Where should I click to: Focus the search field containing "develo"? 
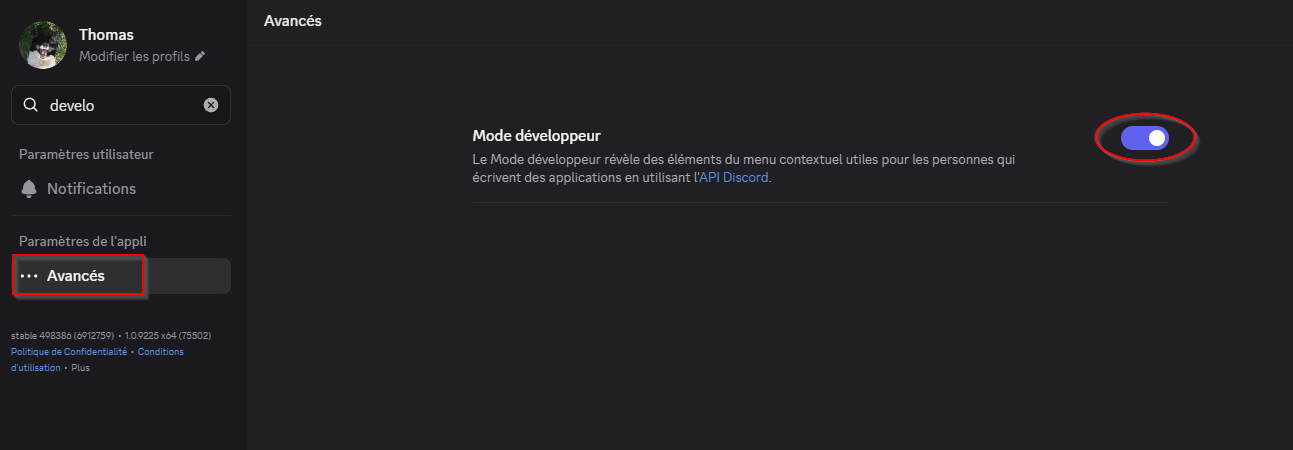point(120,105)
